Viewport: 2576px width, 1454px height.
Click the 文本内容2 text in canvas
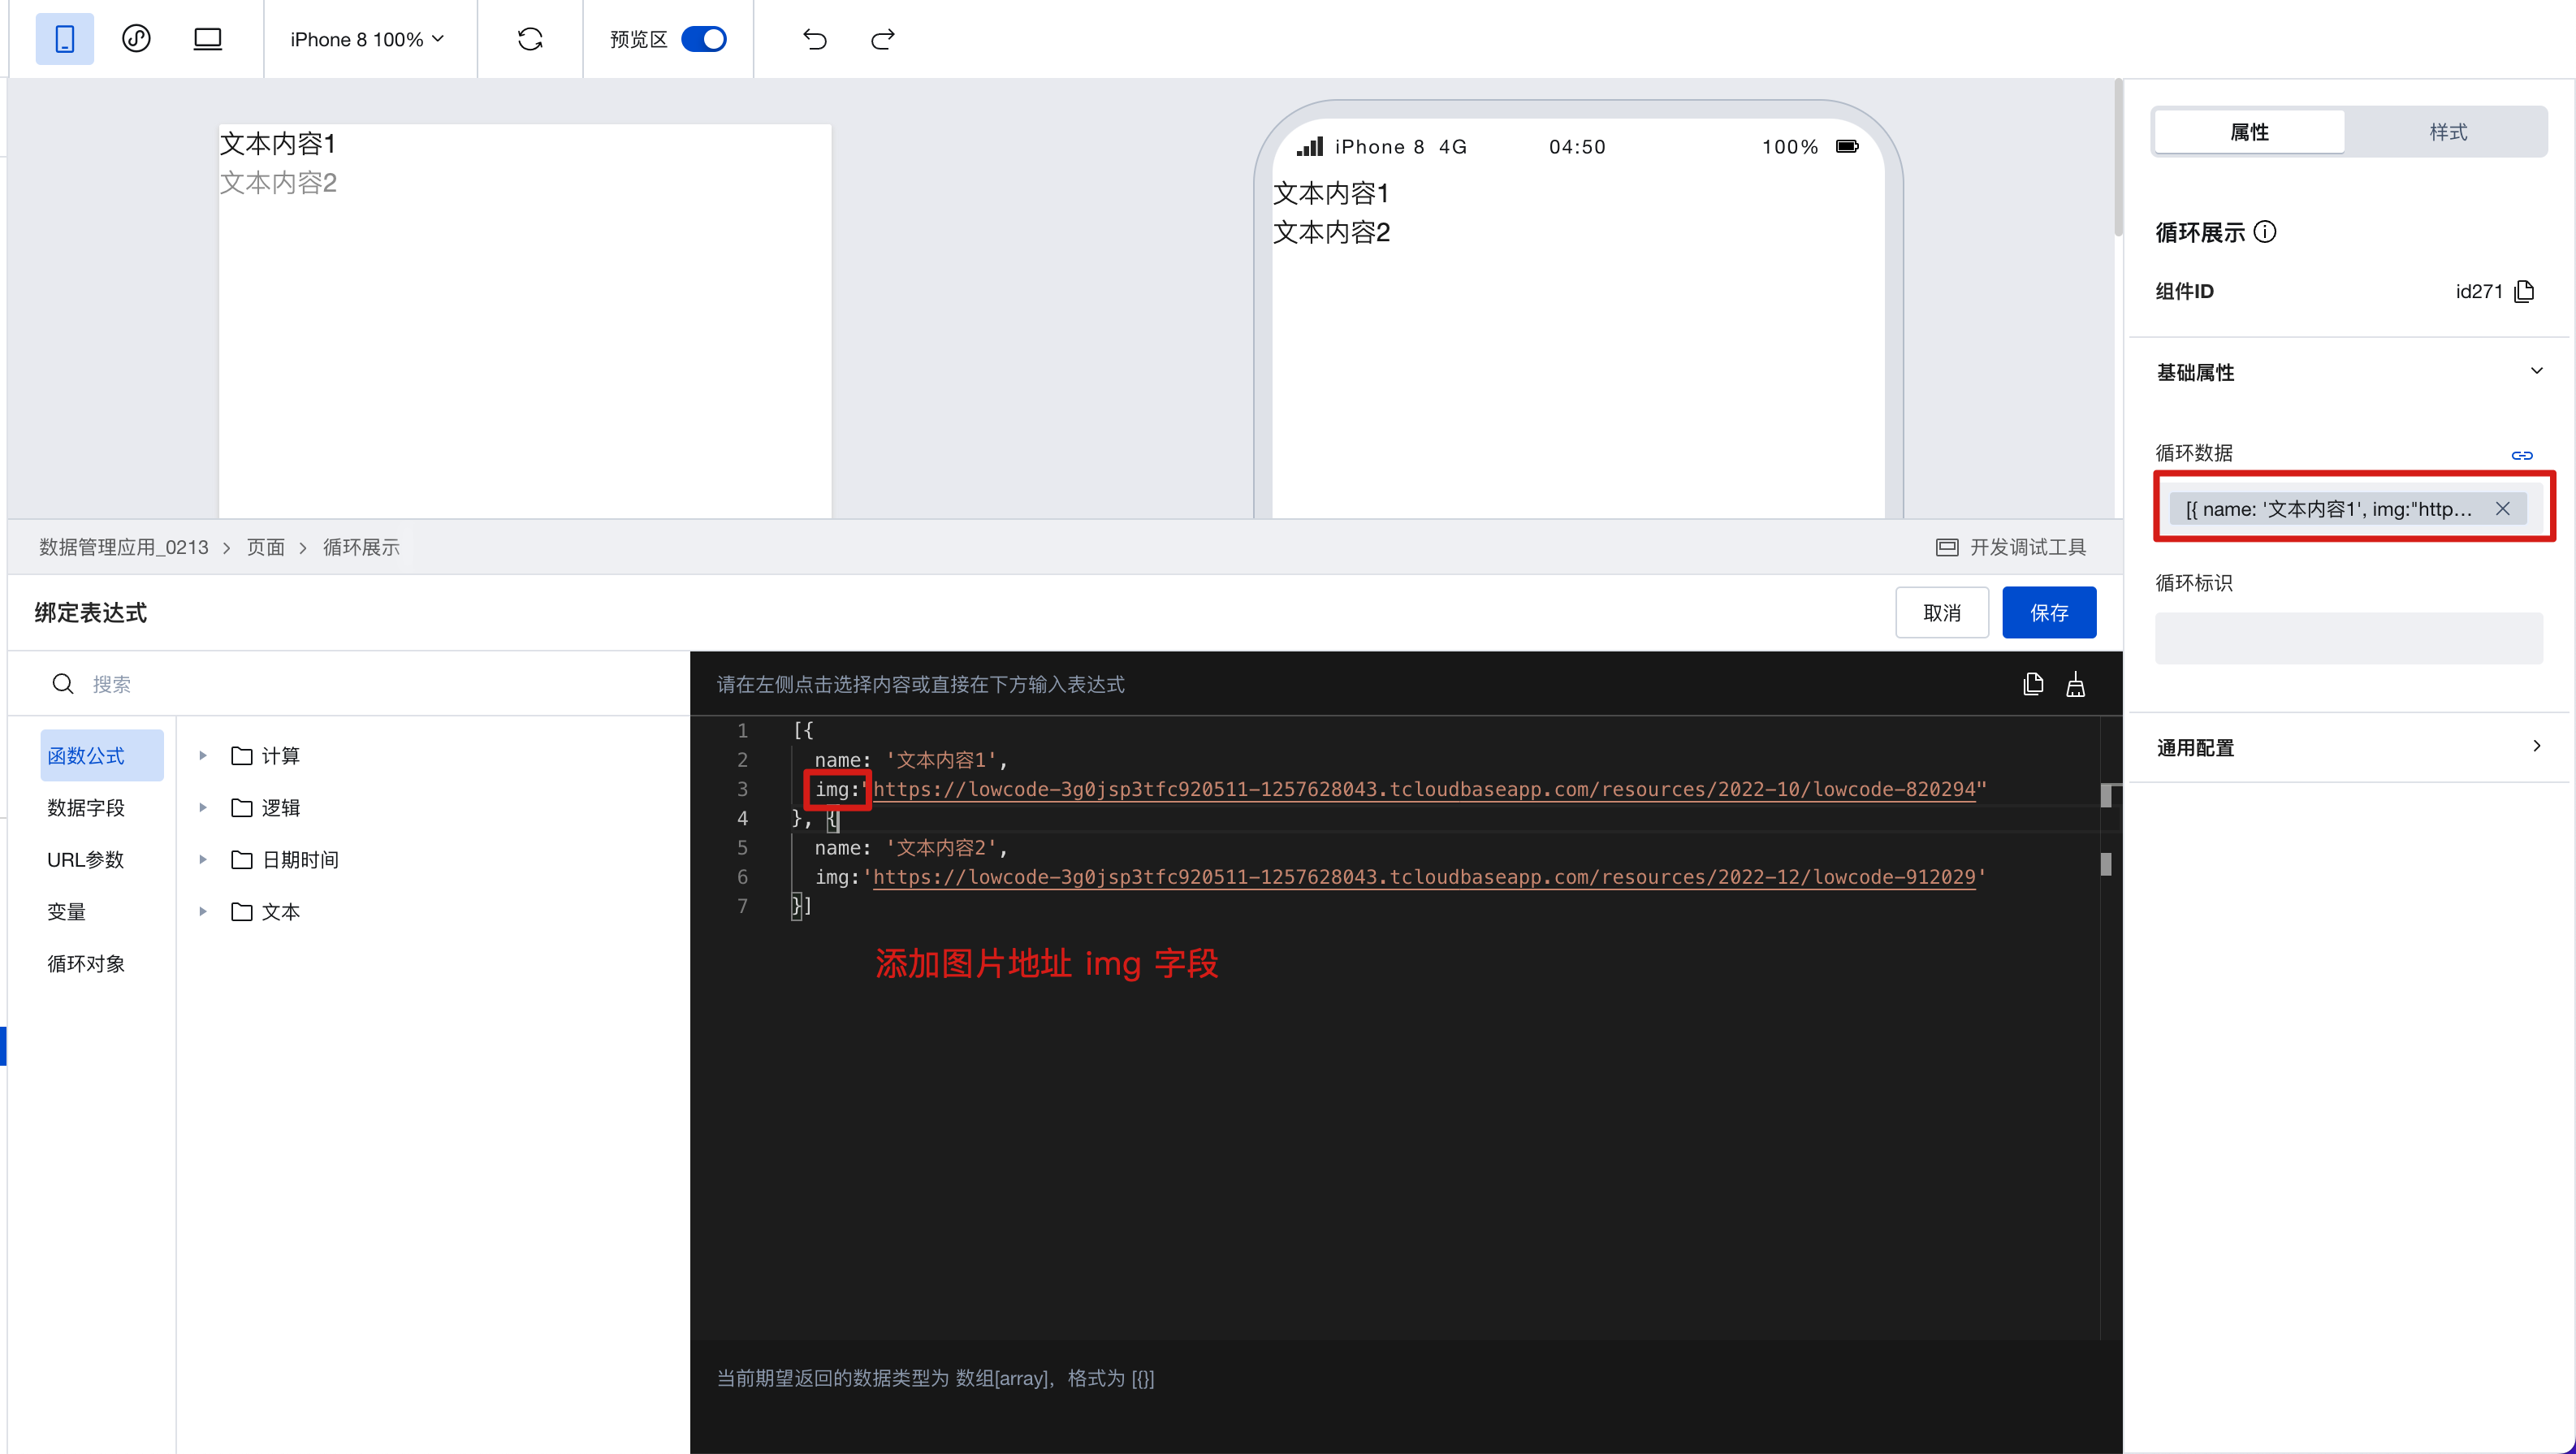point(277,183)
